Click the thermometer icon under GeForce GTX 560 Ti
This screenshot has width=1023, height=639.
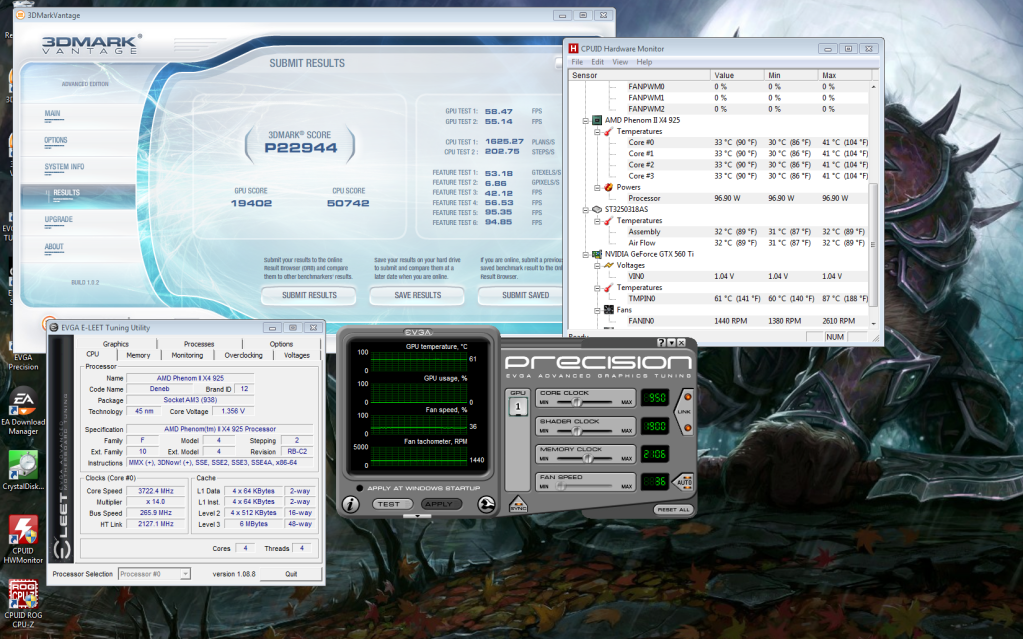(608, 287)
